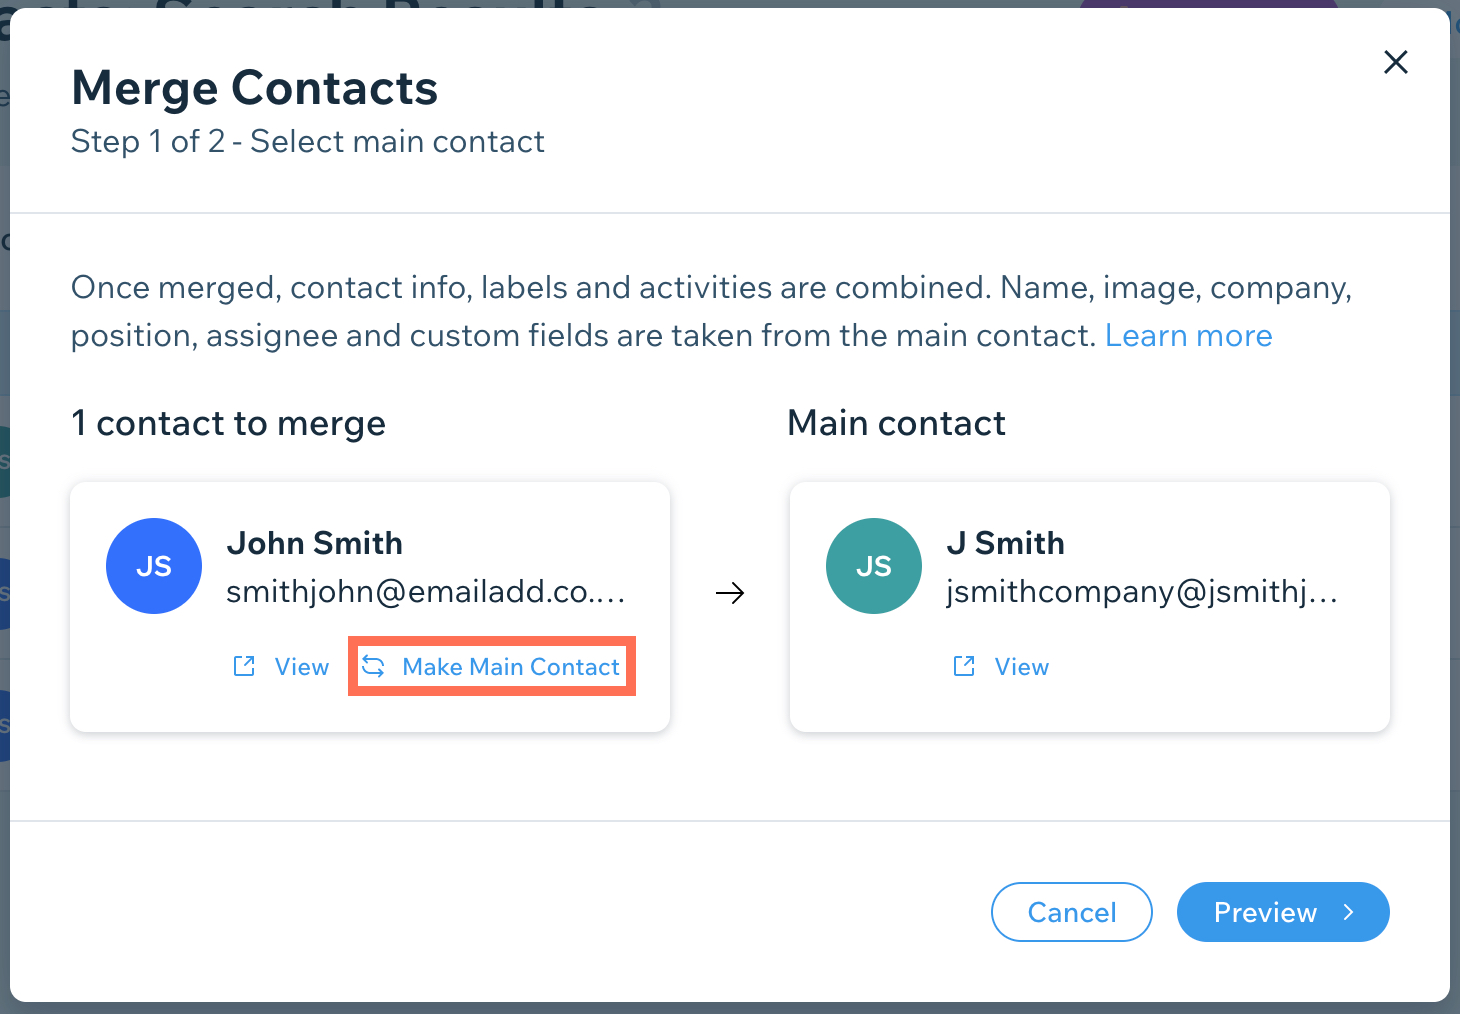The width and height of the screenshot is (1460, 1014).
Task: Click J Smith's teal JS avatar
Action: pyautogui.click(x=874, y=566)
